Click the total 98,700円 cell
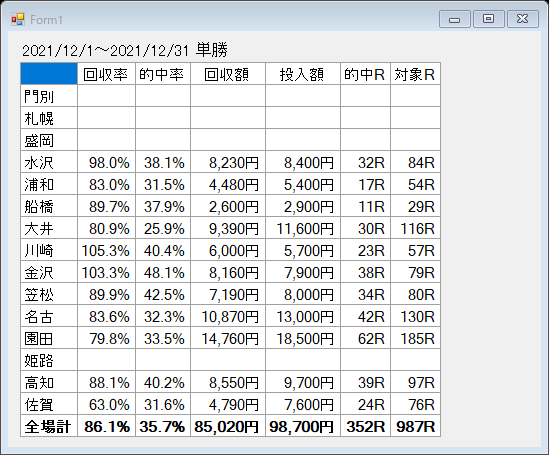The height and width of the screenshot is (455, 549). pos(303,426)
